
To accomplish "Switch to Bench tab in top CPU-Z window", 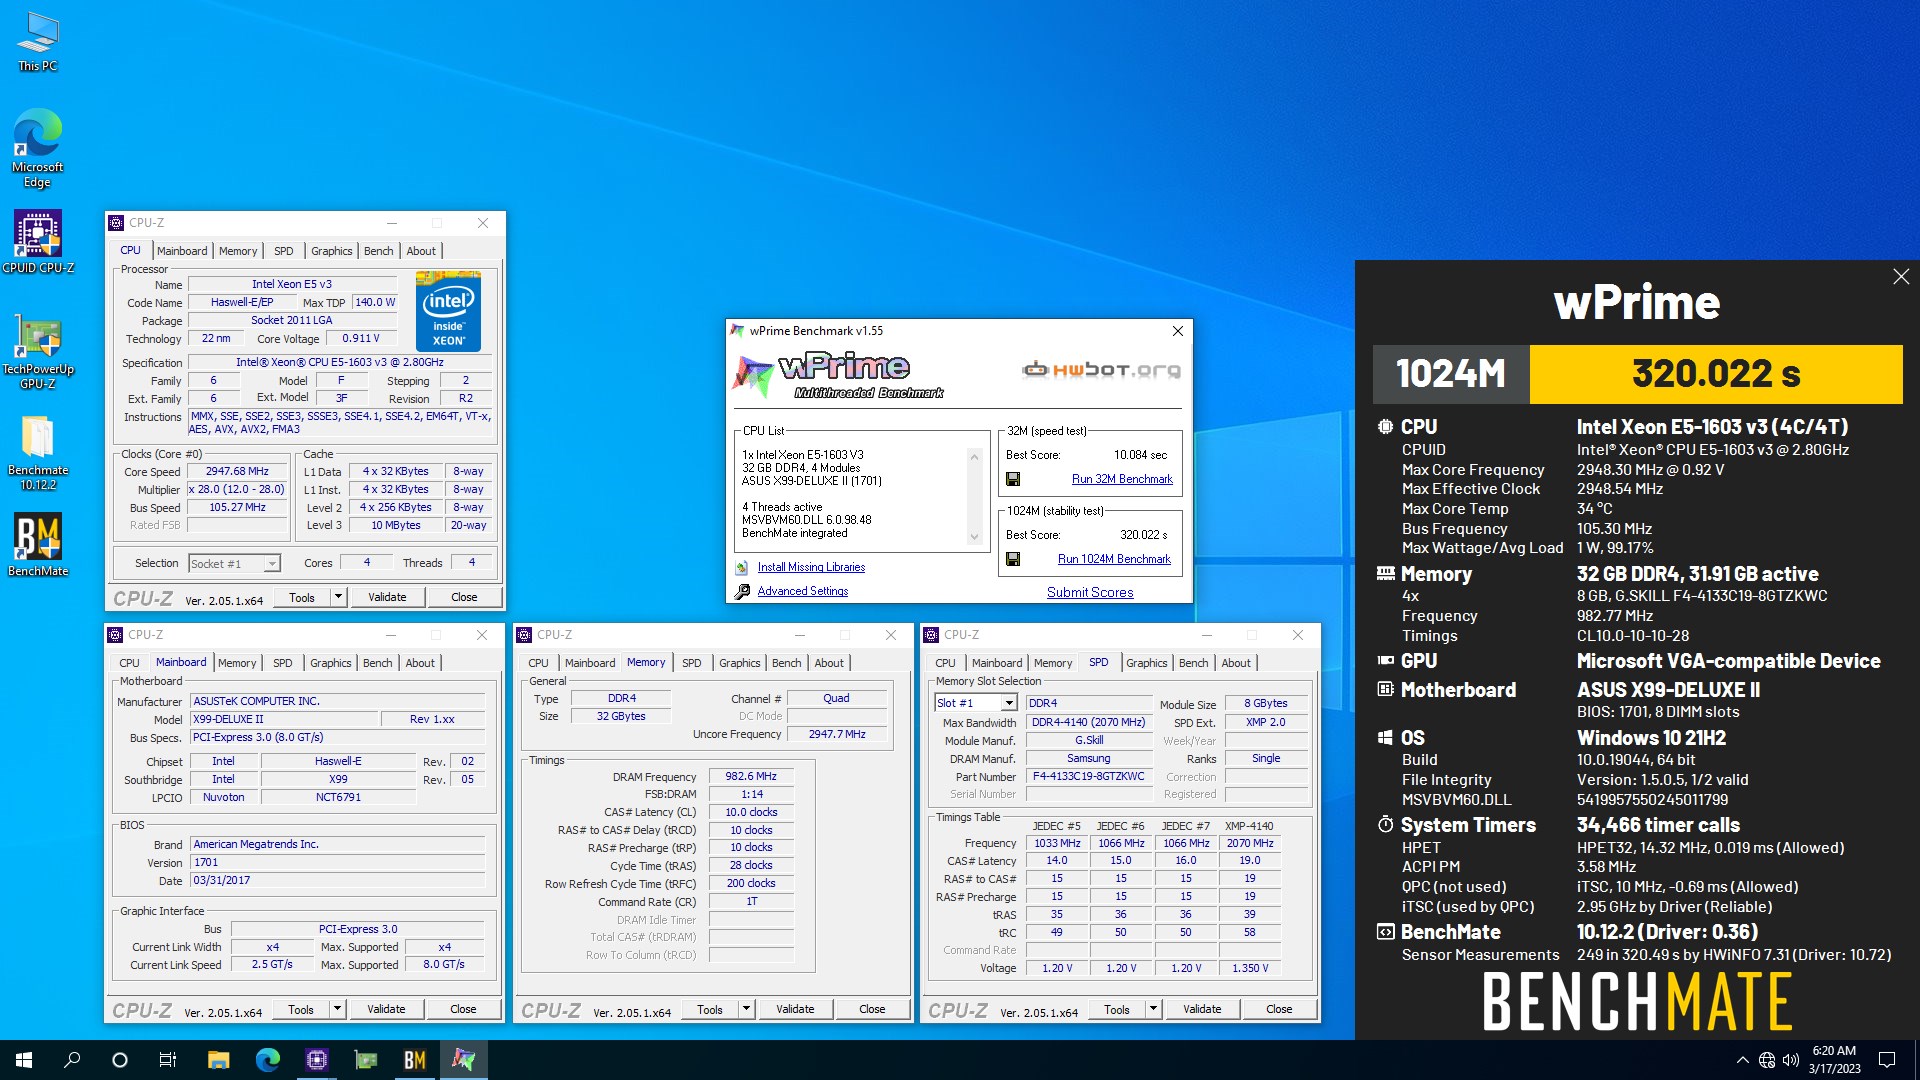I will [x=378, y=251].
